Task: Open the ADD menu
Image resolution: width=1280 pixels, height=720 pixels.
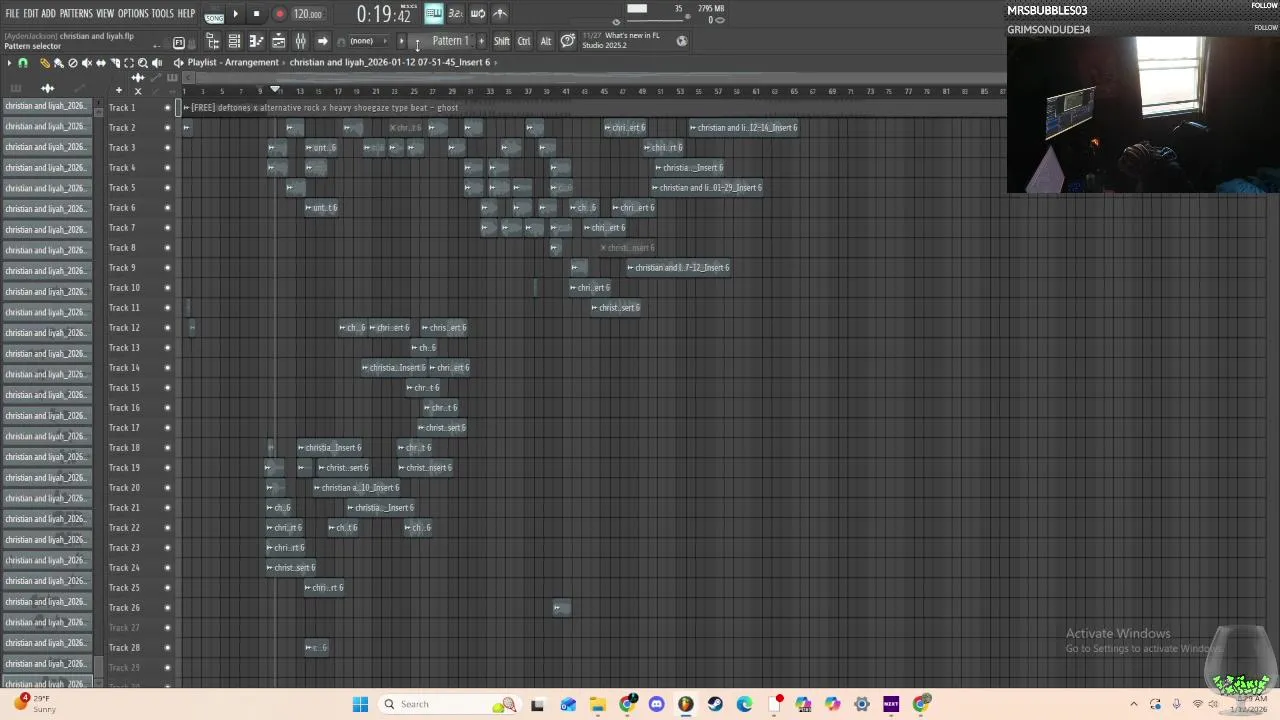Action: 49,13
